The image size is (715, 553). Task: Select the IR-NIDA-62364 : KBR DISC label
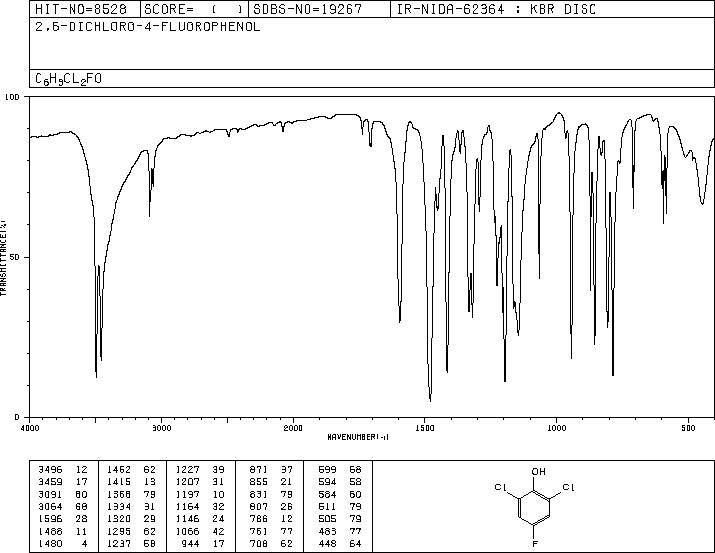point(496,9)
